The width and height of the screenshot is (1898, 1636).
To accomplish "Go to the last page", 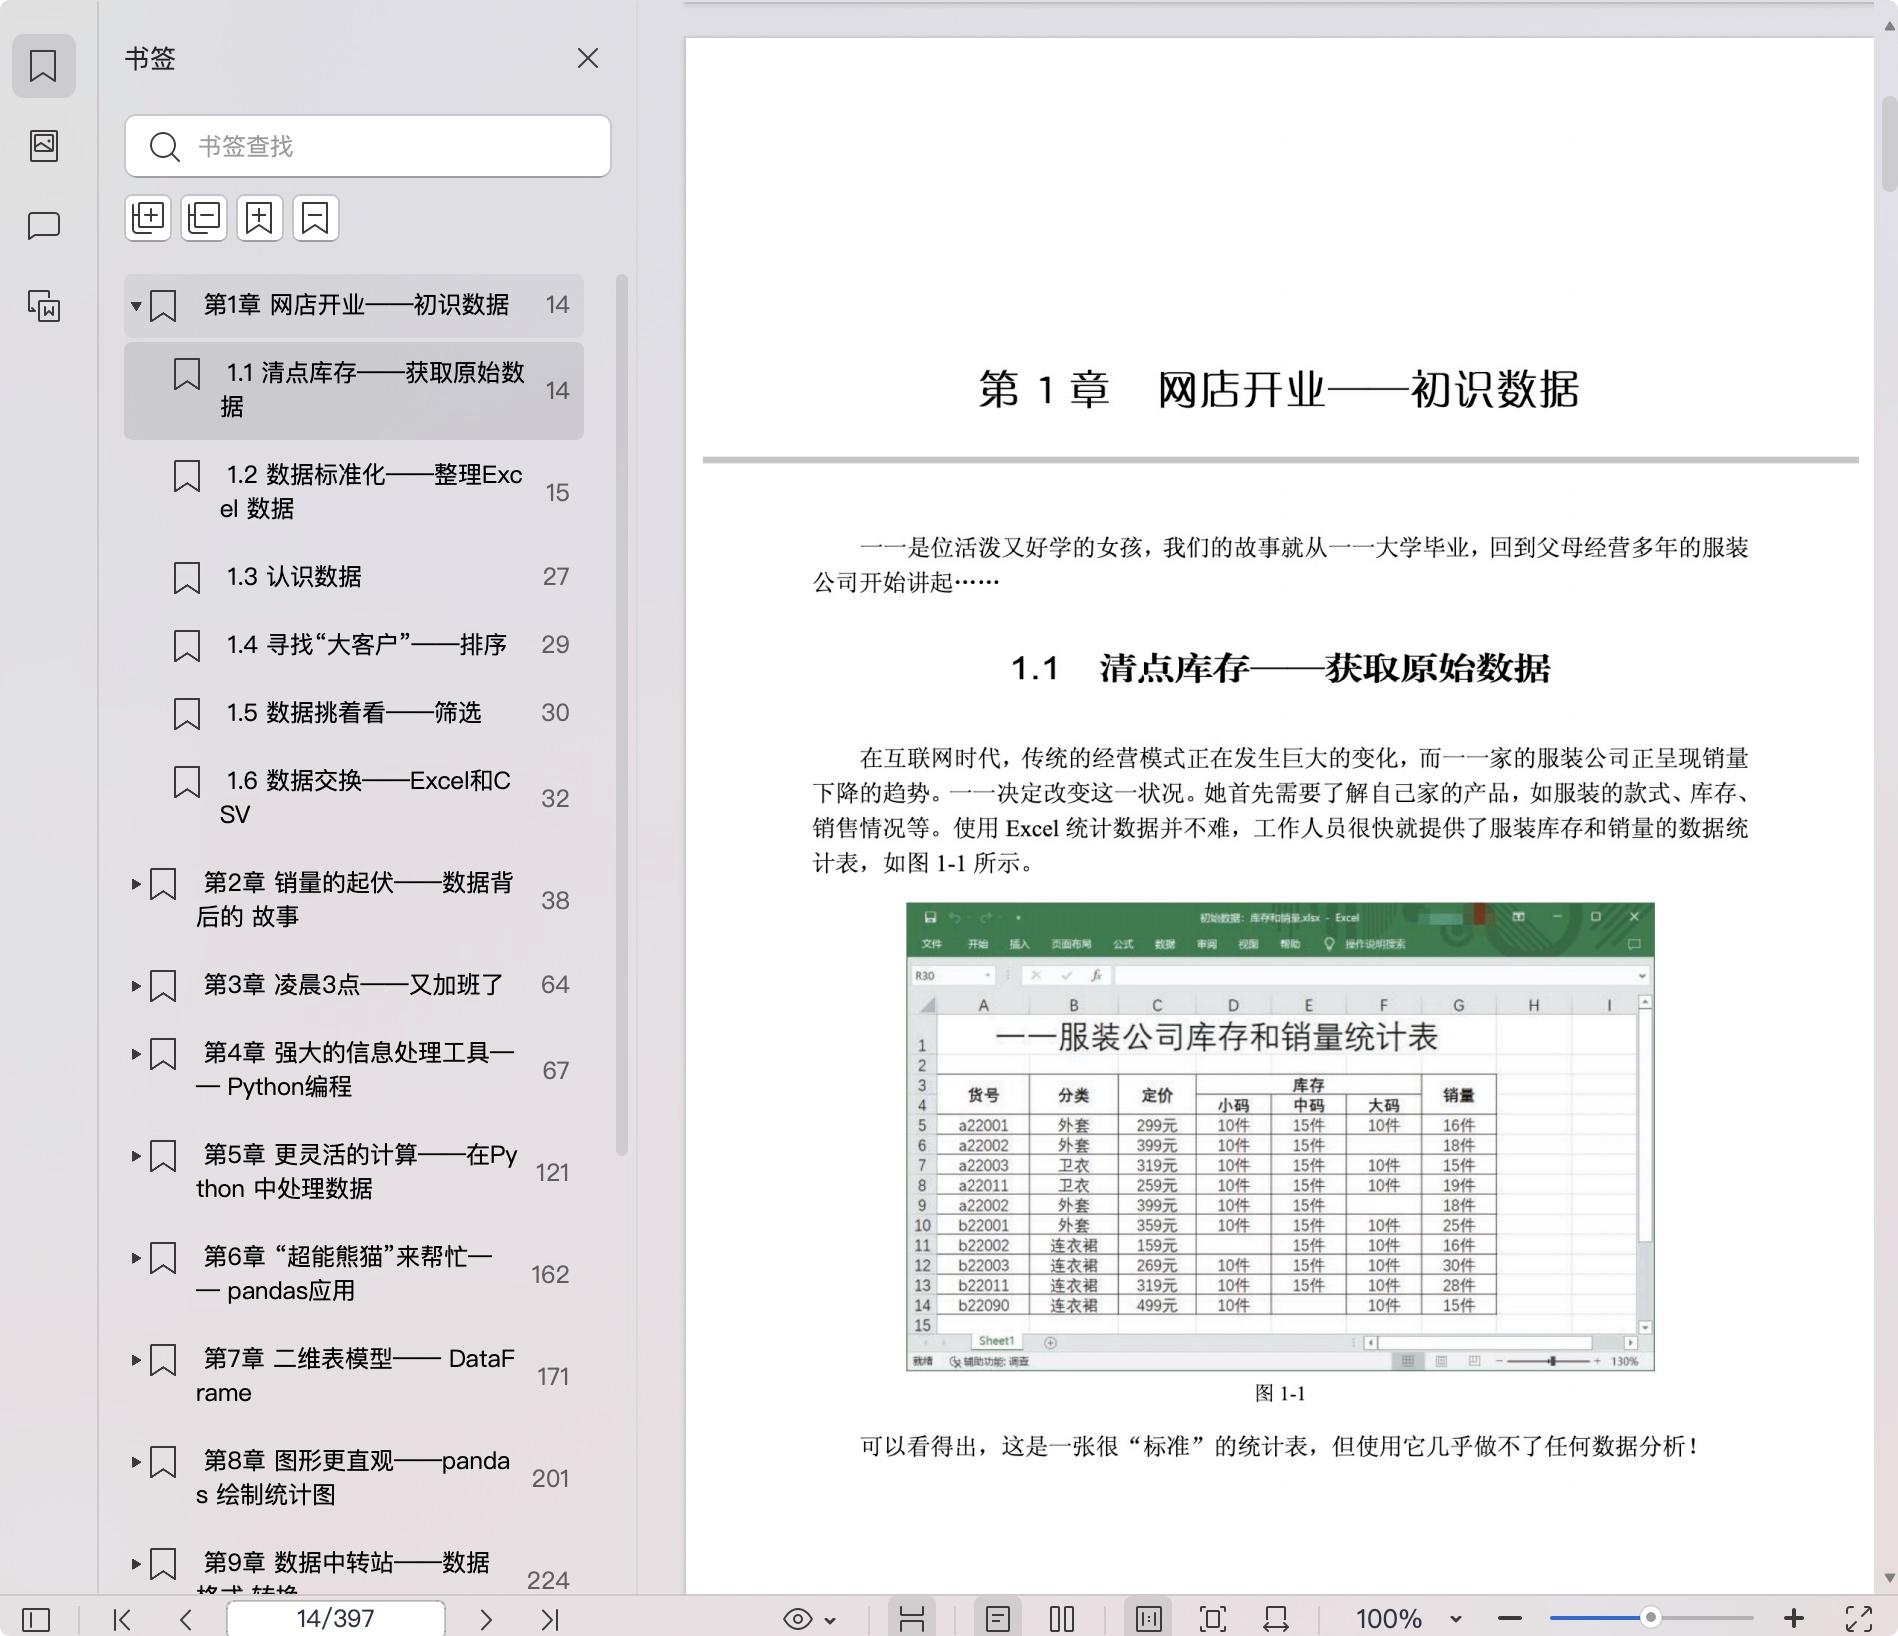I will [550, 1619].
